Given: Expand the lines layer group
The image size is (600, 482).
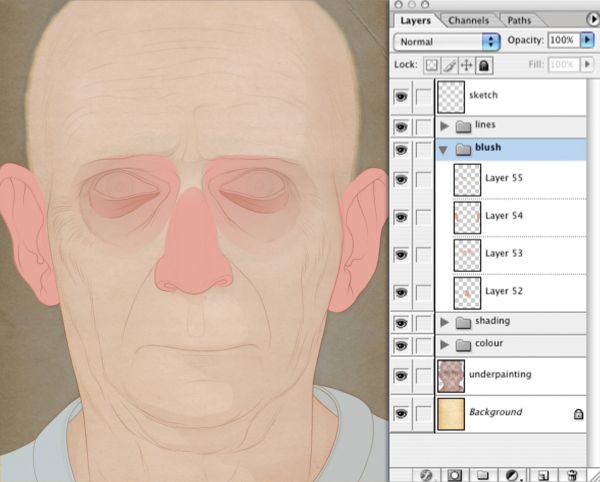Looking at the screenshot, I should click(x=444, y=125).
